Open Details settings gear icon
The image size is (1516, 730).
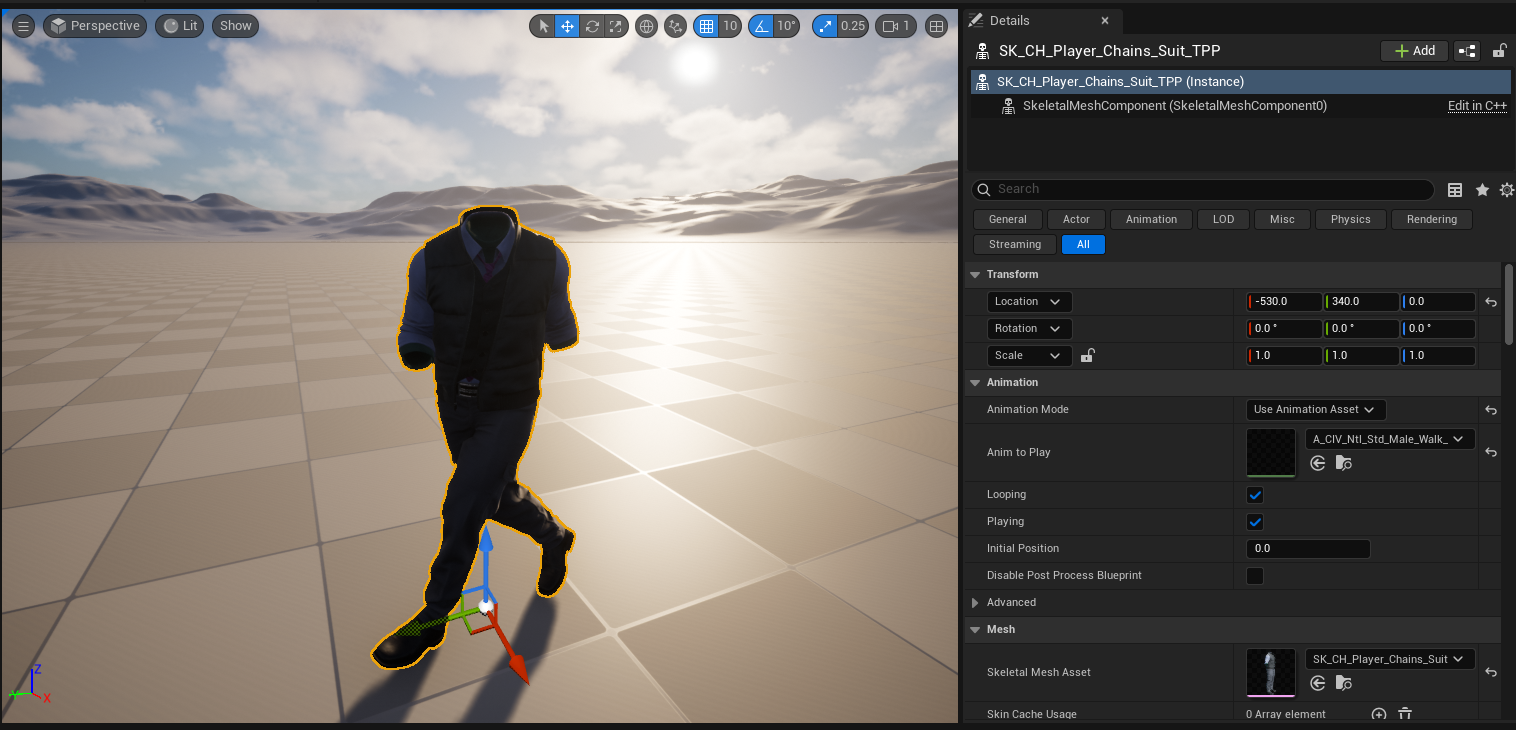coord(1507,190)
